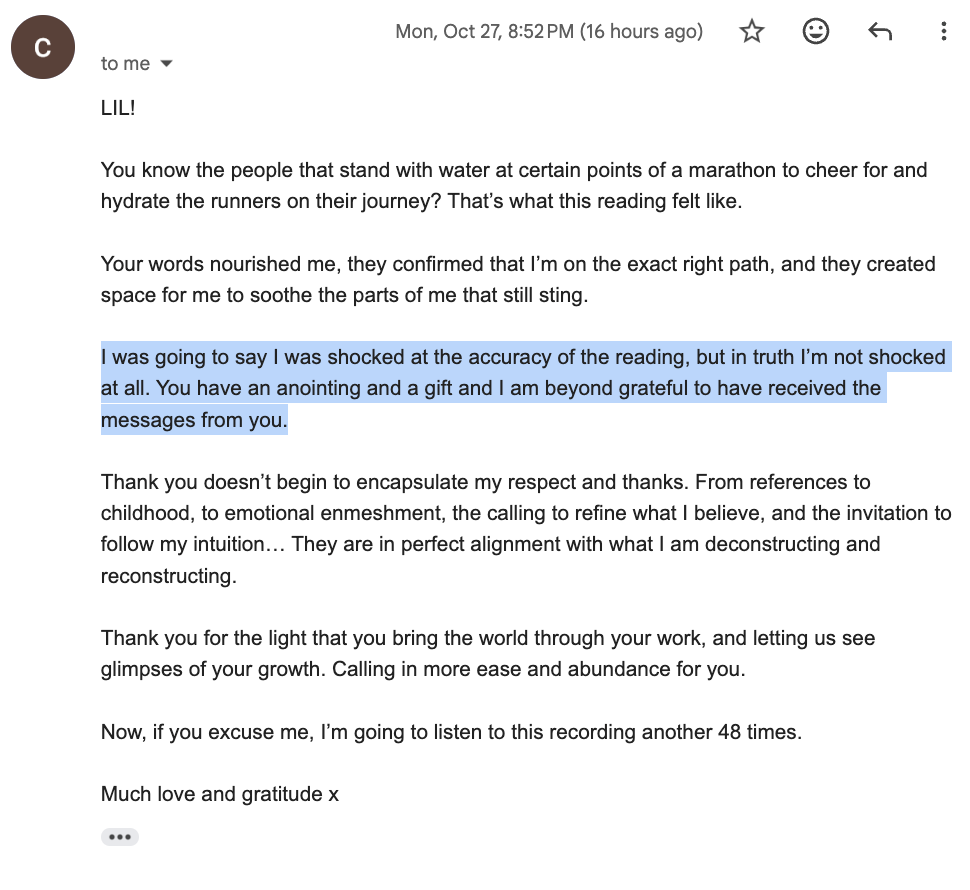Click the reply arrow icon
Screen dimensions: 970x890
[880, 32]
